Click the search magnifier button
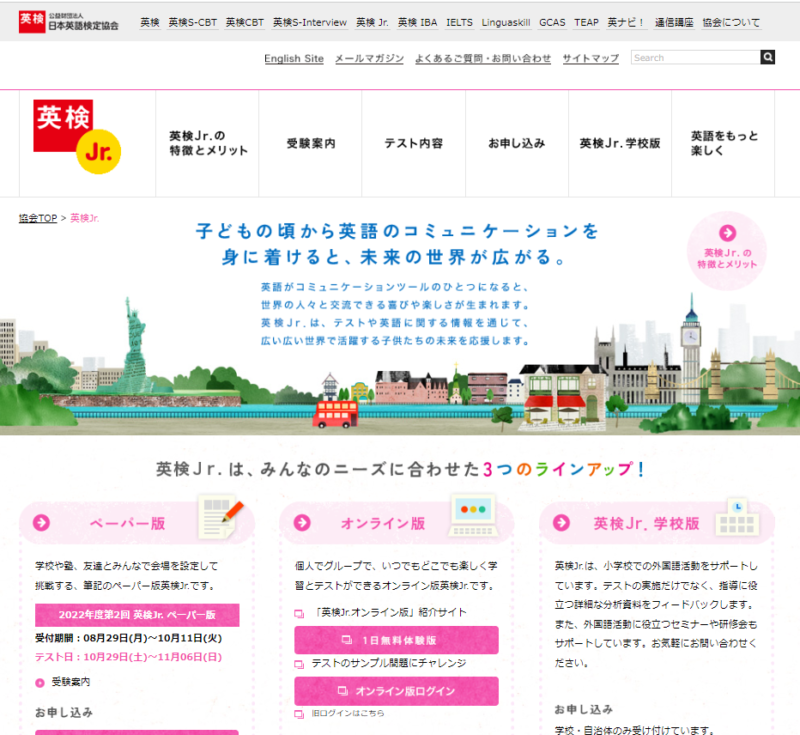The width and height of the screenshot is (800, 735). 767,57
